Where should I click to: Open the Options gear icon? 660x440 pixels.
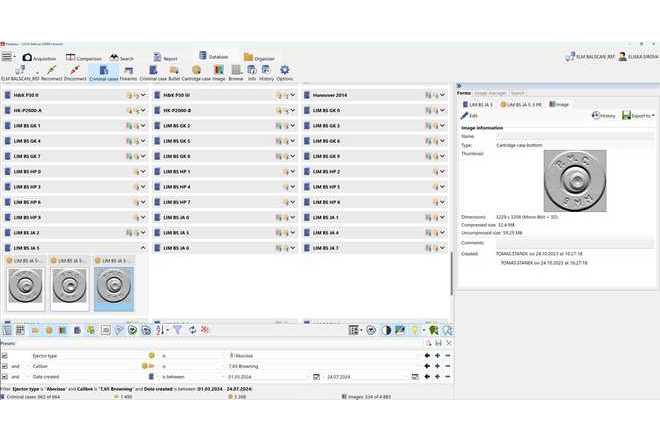(x=285, y=72)
